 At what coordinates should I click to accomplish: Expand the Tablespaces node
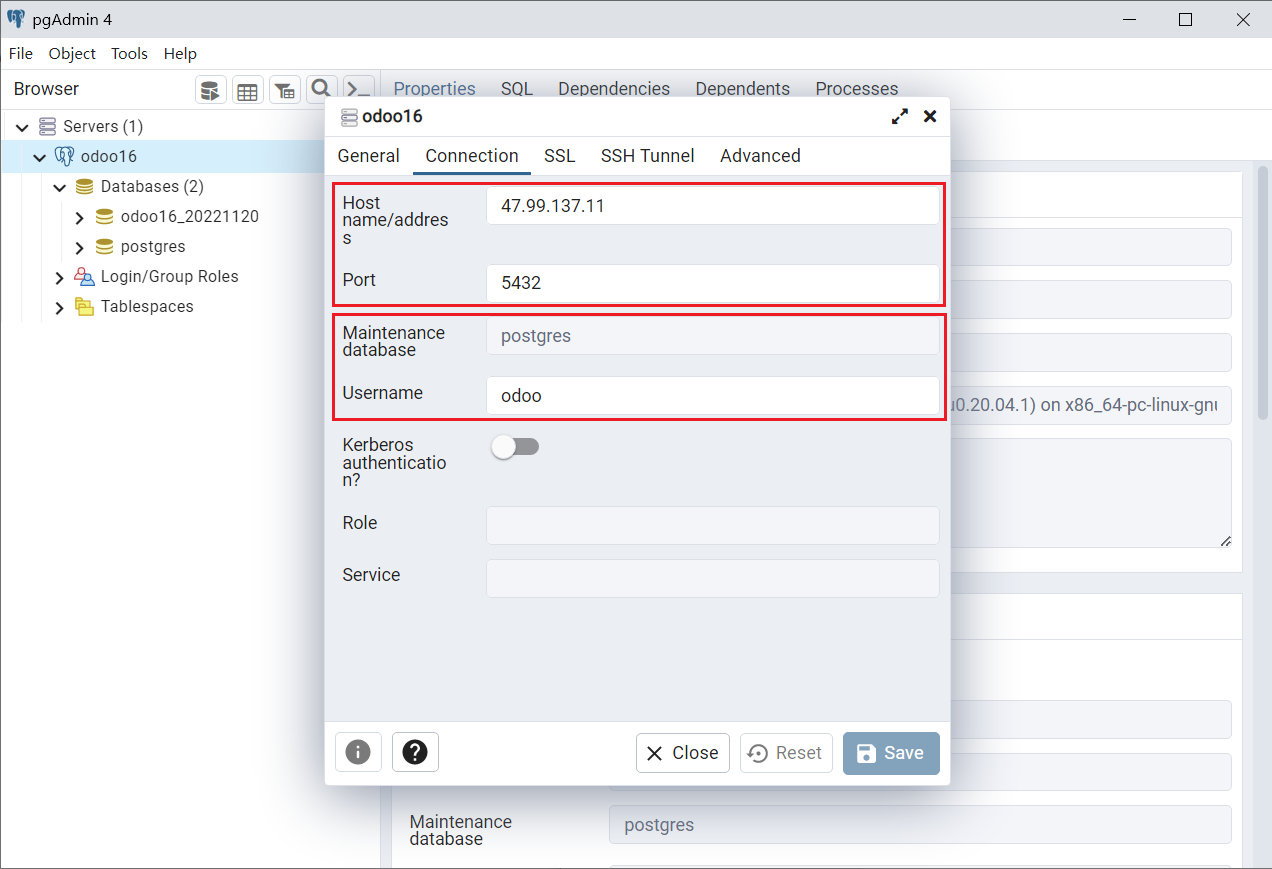pos(60,307)
